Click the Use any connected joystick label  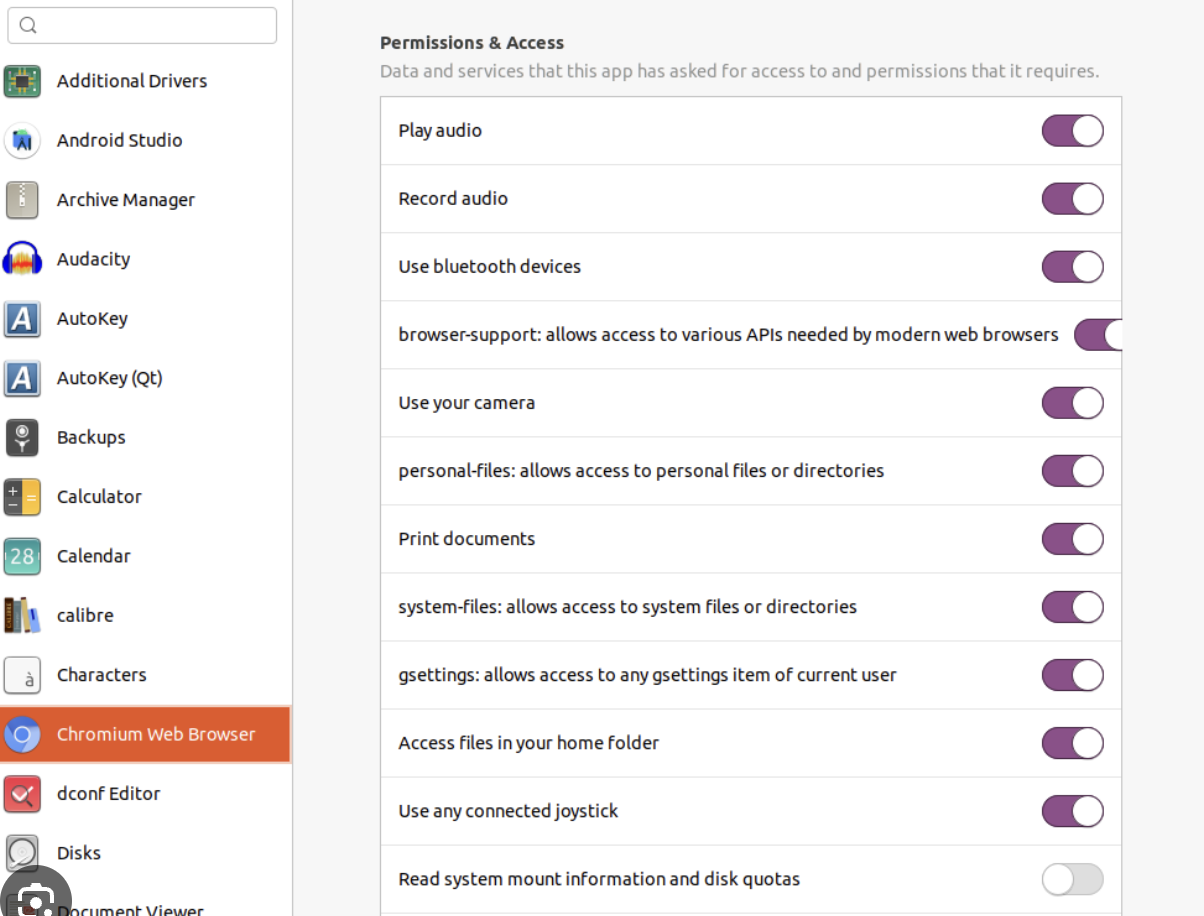point(508,811)
